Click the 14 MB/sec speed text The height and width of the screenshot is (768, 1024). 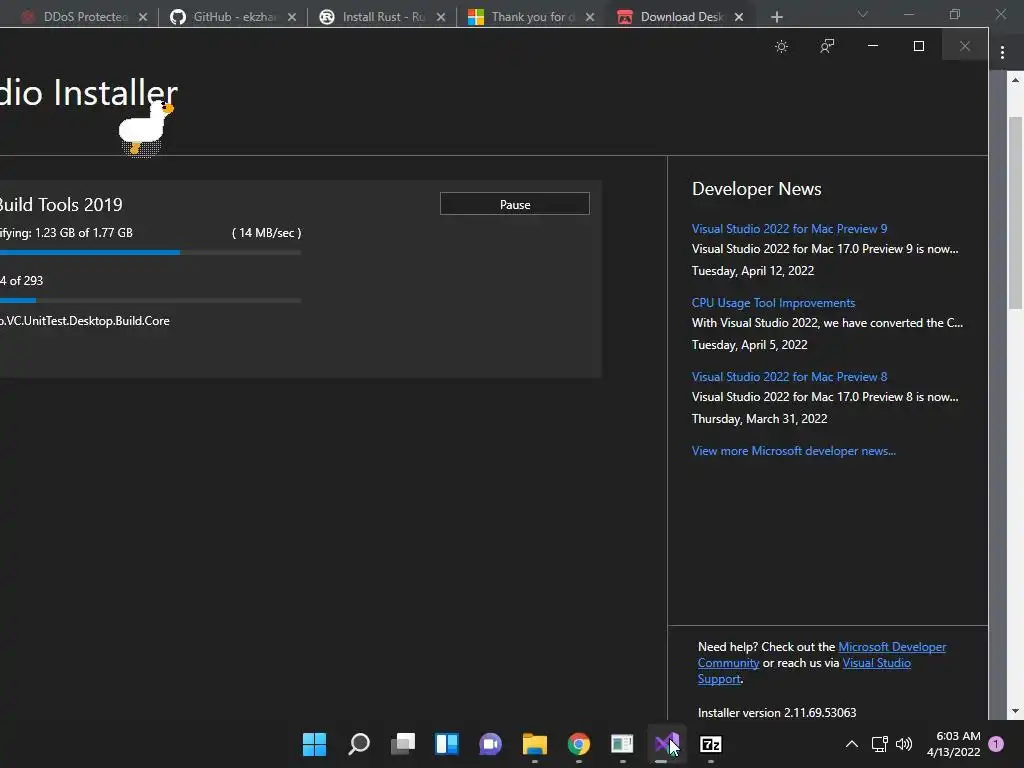click(x=266, y=232)
